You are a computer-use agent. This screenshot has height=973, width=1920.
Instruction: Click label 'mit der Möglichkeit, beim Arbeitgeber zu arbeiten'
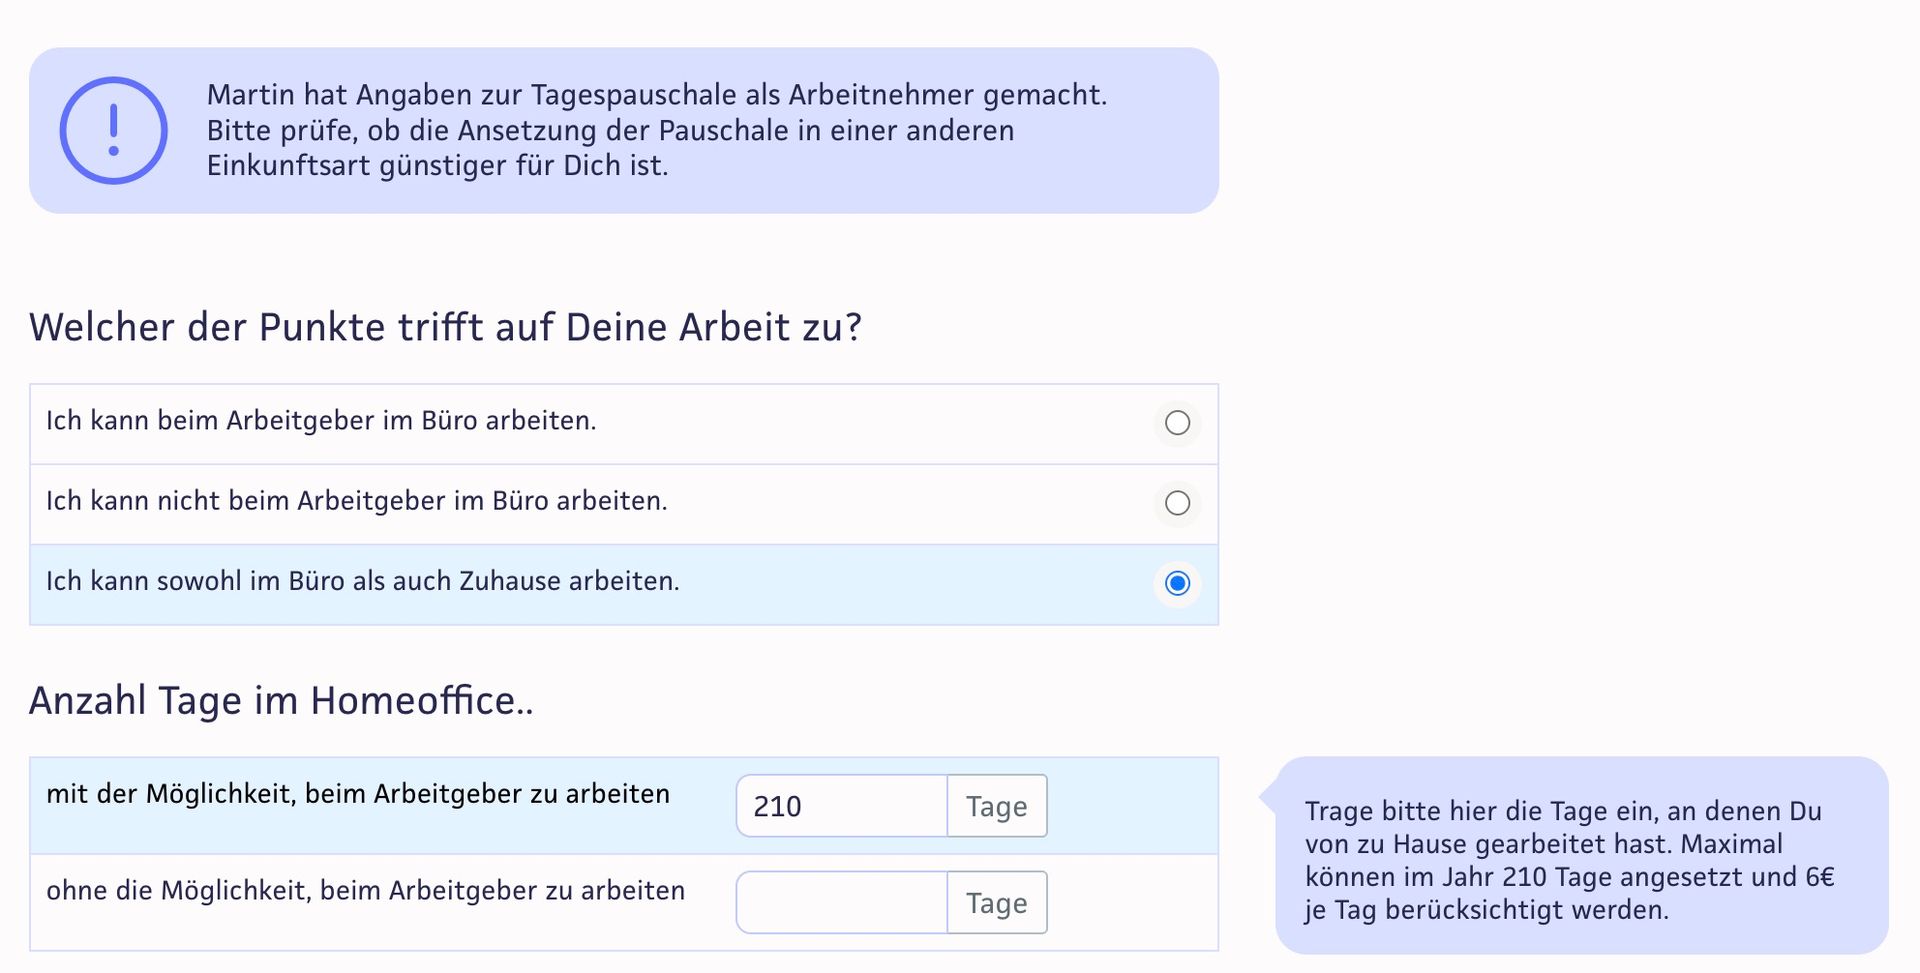click(x=358, y=794)
